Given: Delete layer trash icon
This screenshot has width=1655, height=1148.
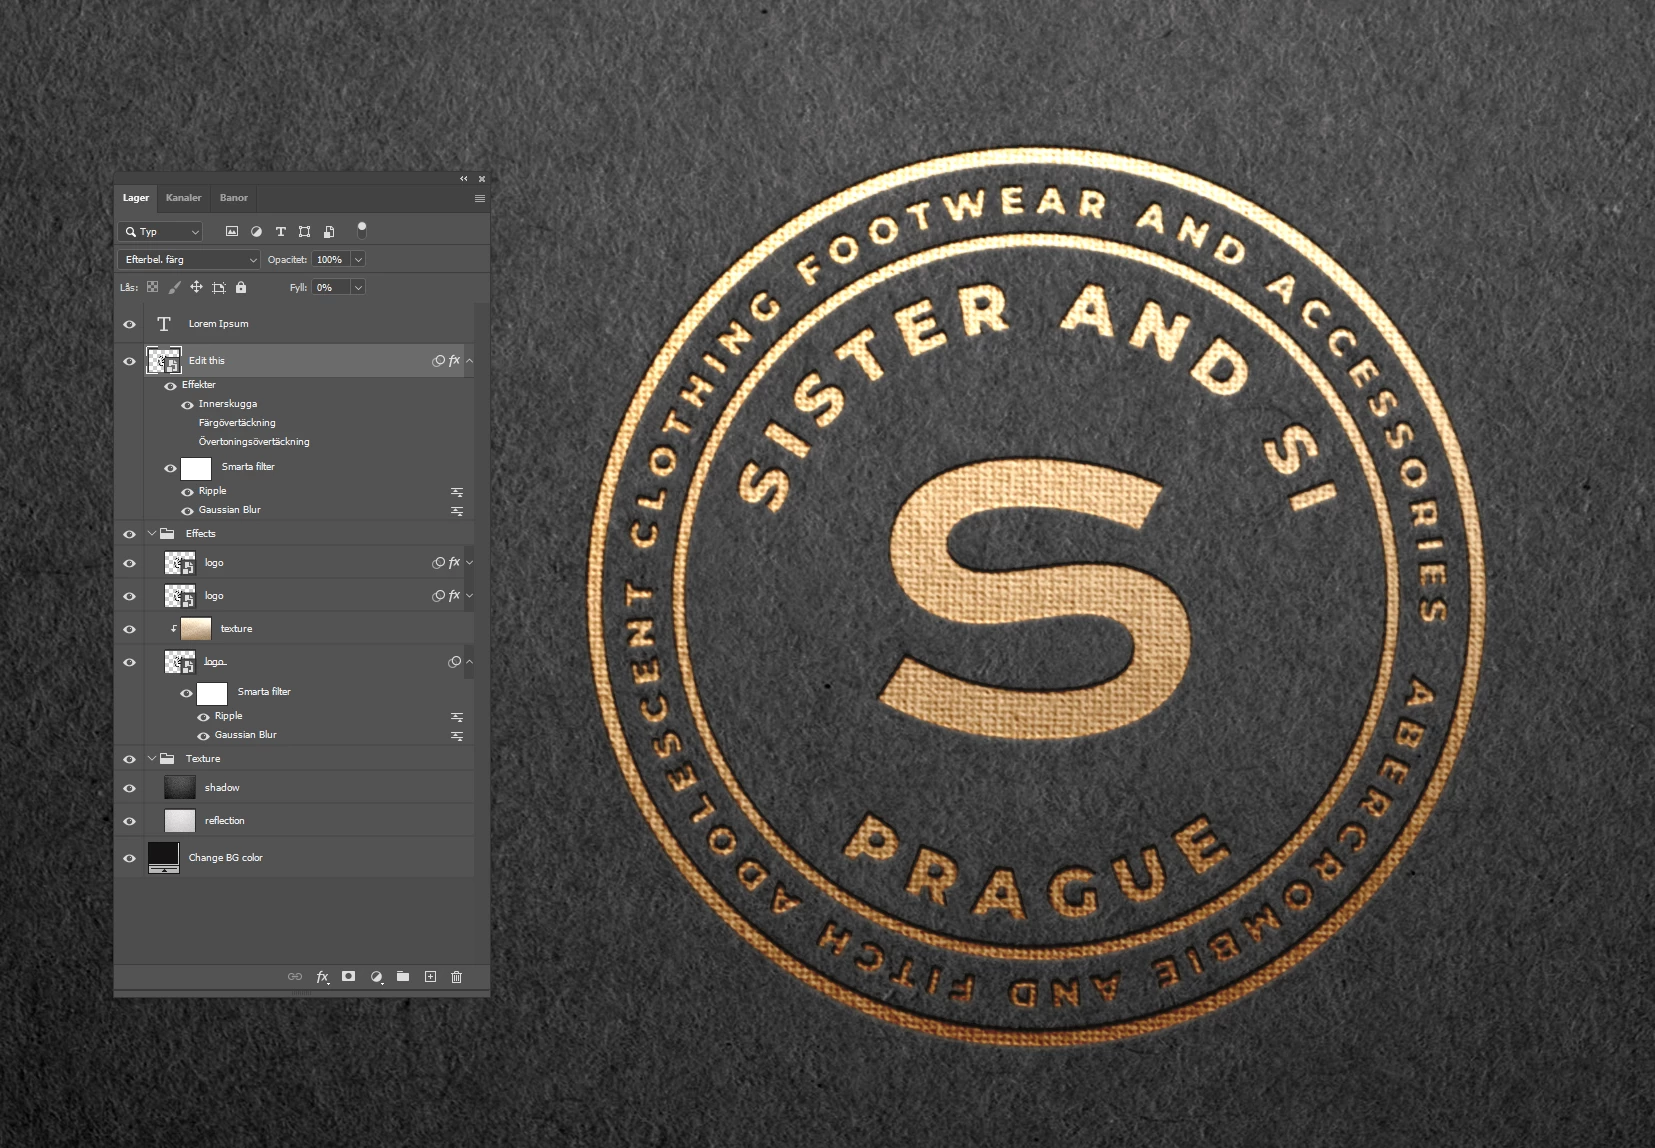Looking at the screenshot, I should pyautogui.click(x=456, y=977).
